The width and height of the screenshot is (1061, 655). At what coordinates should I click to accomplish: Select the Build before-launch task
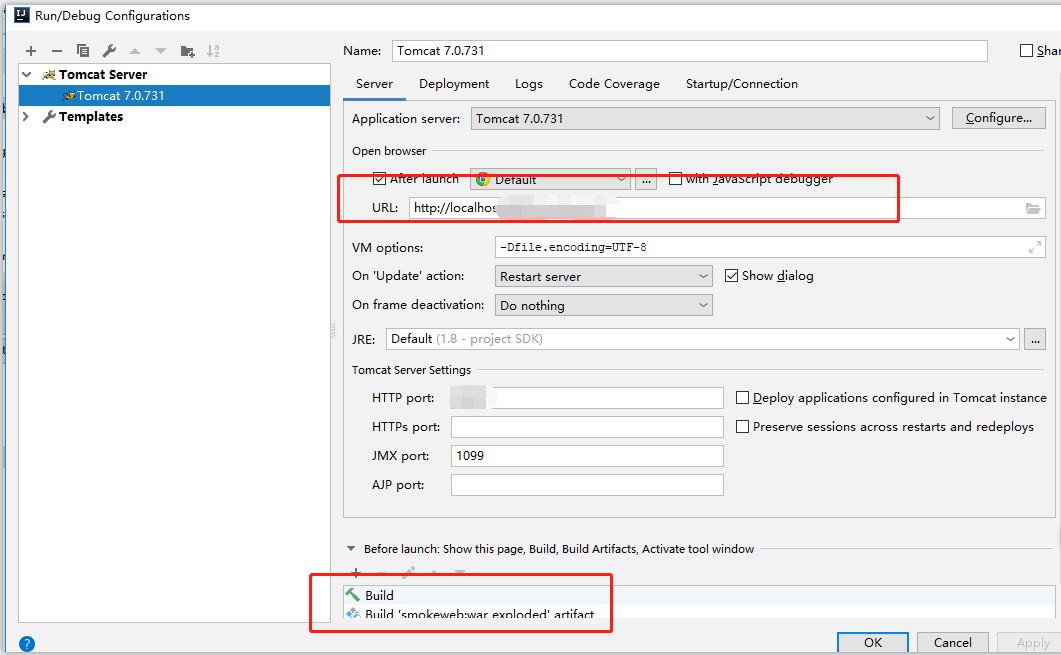[x=699, y=595]
